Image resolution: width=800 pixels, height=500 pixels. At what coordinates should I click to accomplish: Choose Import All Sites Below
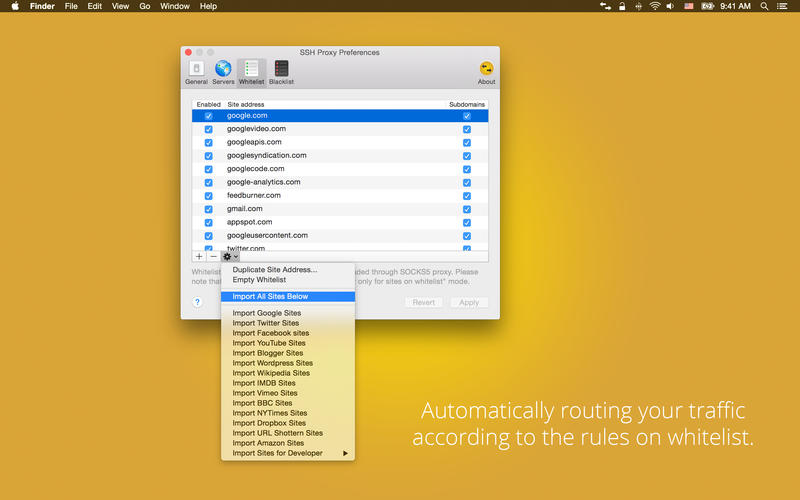click(x=270, y=296)
